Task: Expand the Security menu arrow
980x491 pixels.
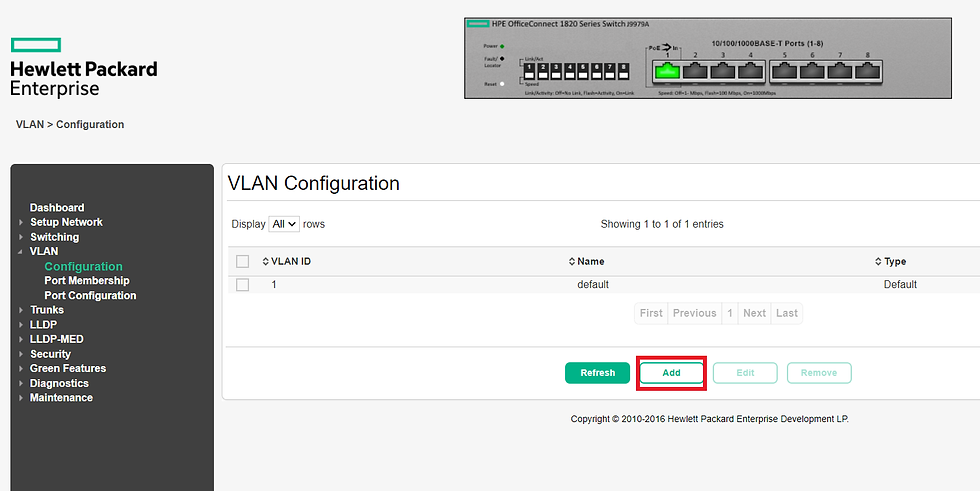Action: (21, 354)
